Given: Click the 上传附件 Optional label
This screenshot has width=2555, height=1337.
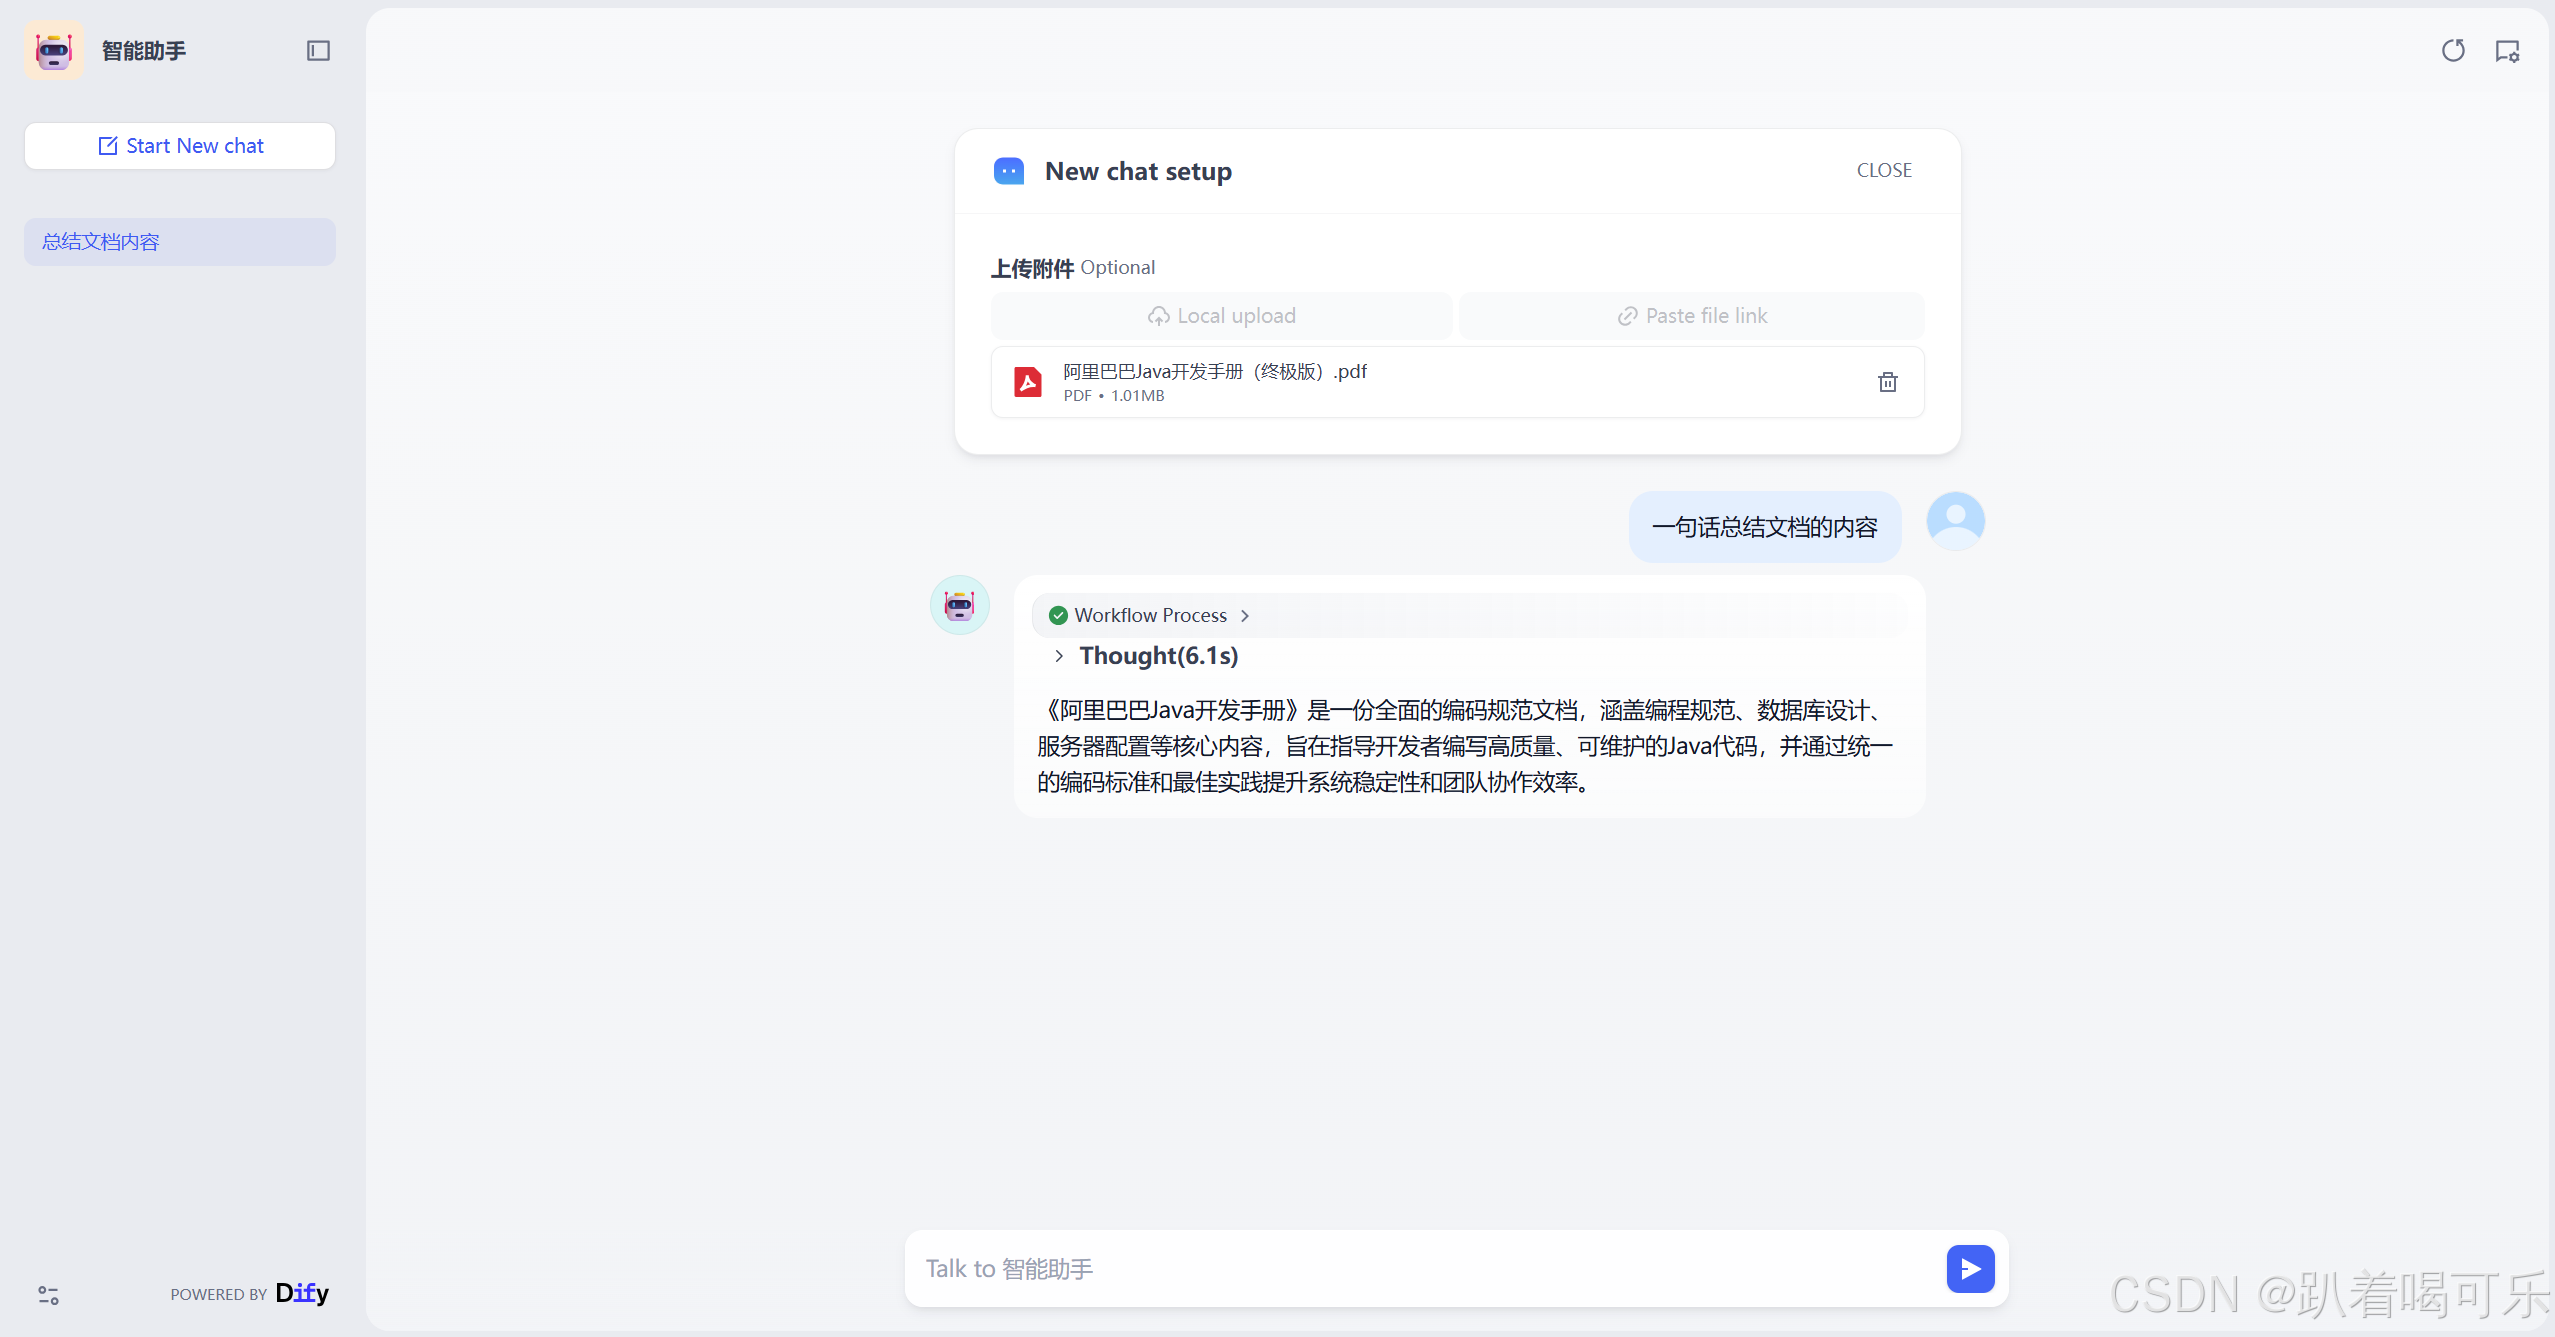Looking at the screenshot, I should click(x=1073, y=268).
